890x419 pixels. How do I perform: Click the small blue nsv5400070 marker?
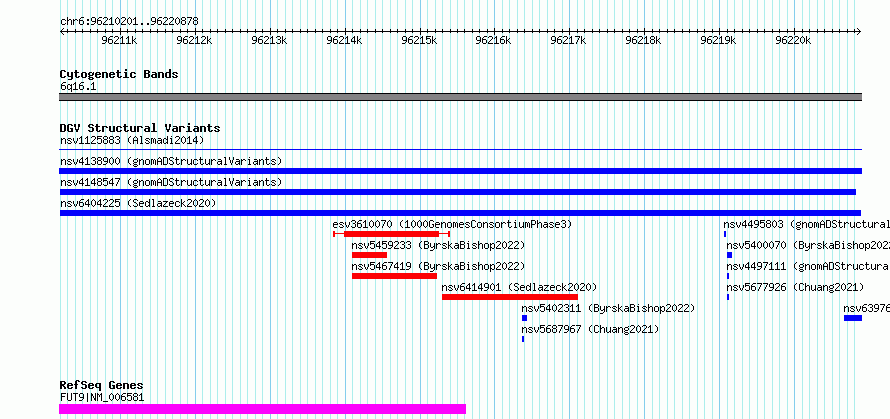pos(730,255)
